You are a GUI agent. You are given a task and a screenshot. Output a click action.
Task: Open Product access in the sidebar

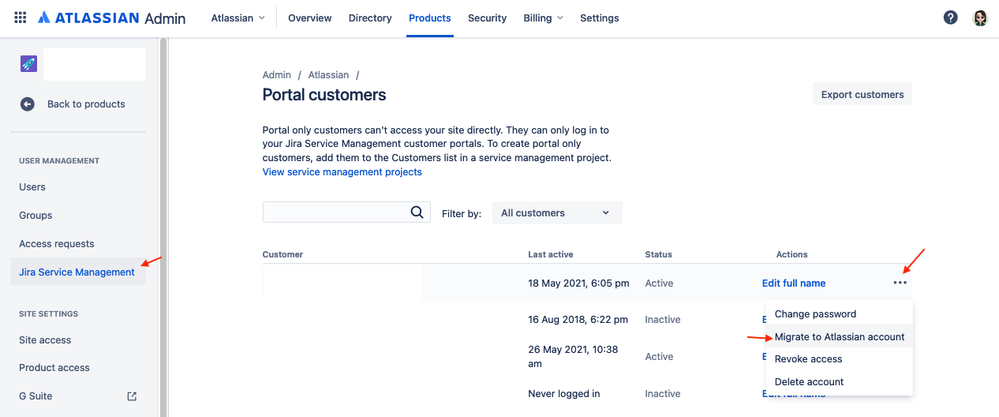tap(54, 367)
